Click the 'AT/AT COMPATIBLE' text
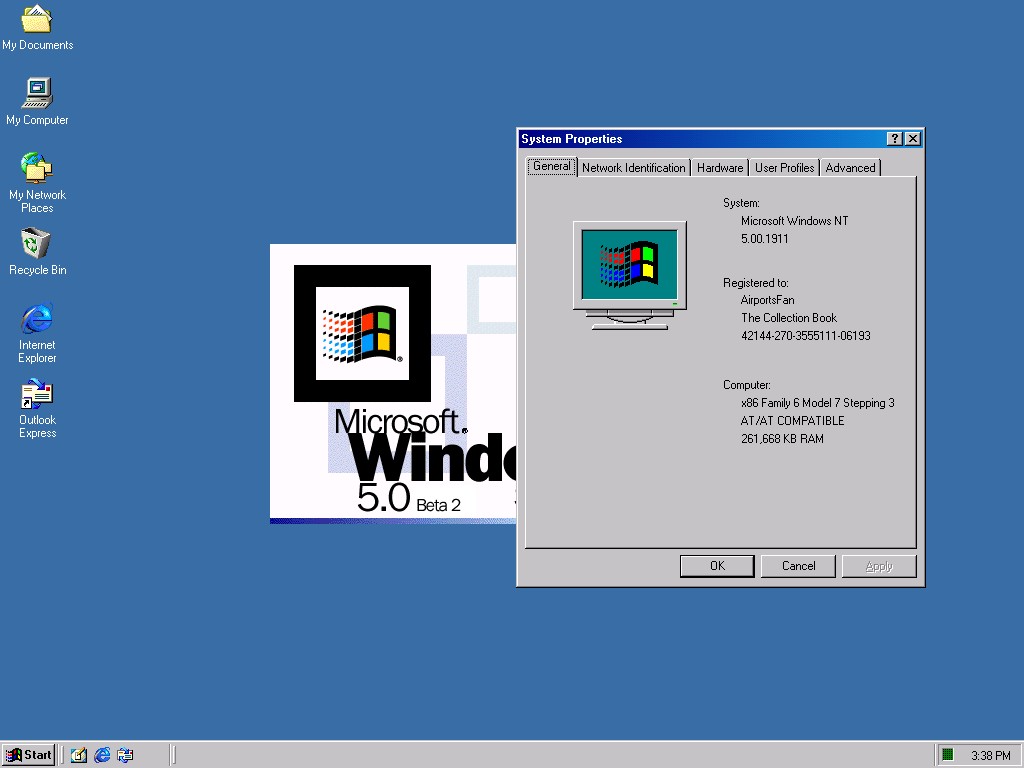This screenshot has width=1024, height=768. (792, 421)
